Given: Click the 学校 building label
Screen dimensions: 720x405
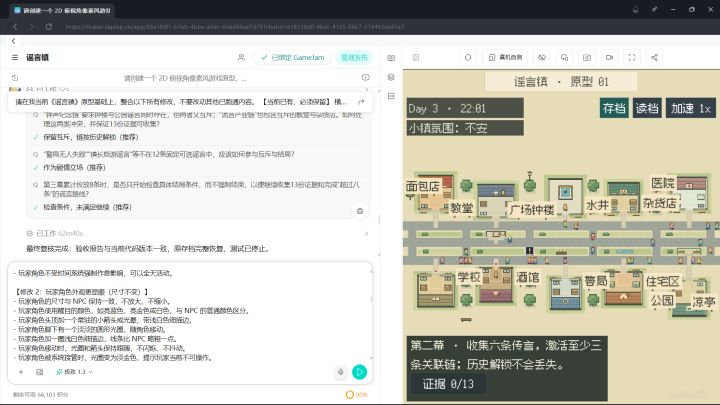Looking at the screenshot, I should click(468, 277).
